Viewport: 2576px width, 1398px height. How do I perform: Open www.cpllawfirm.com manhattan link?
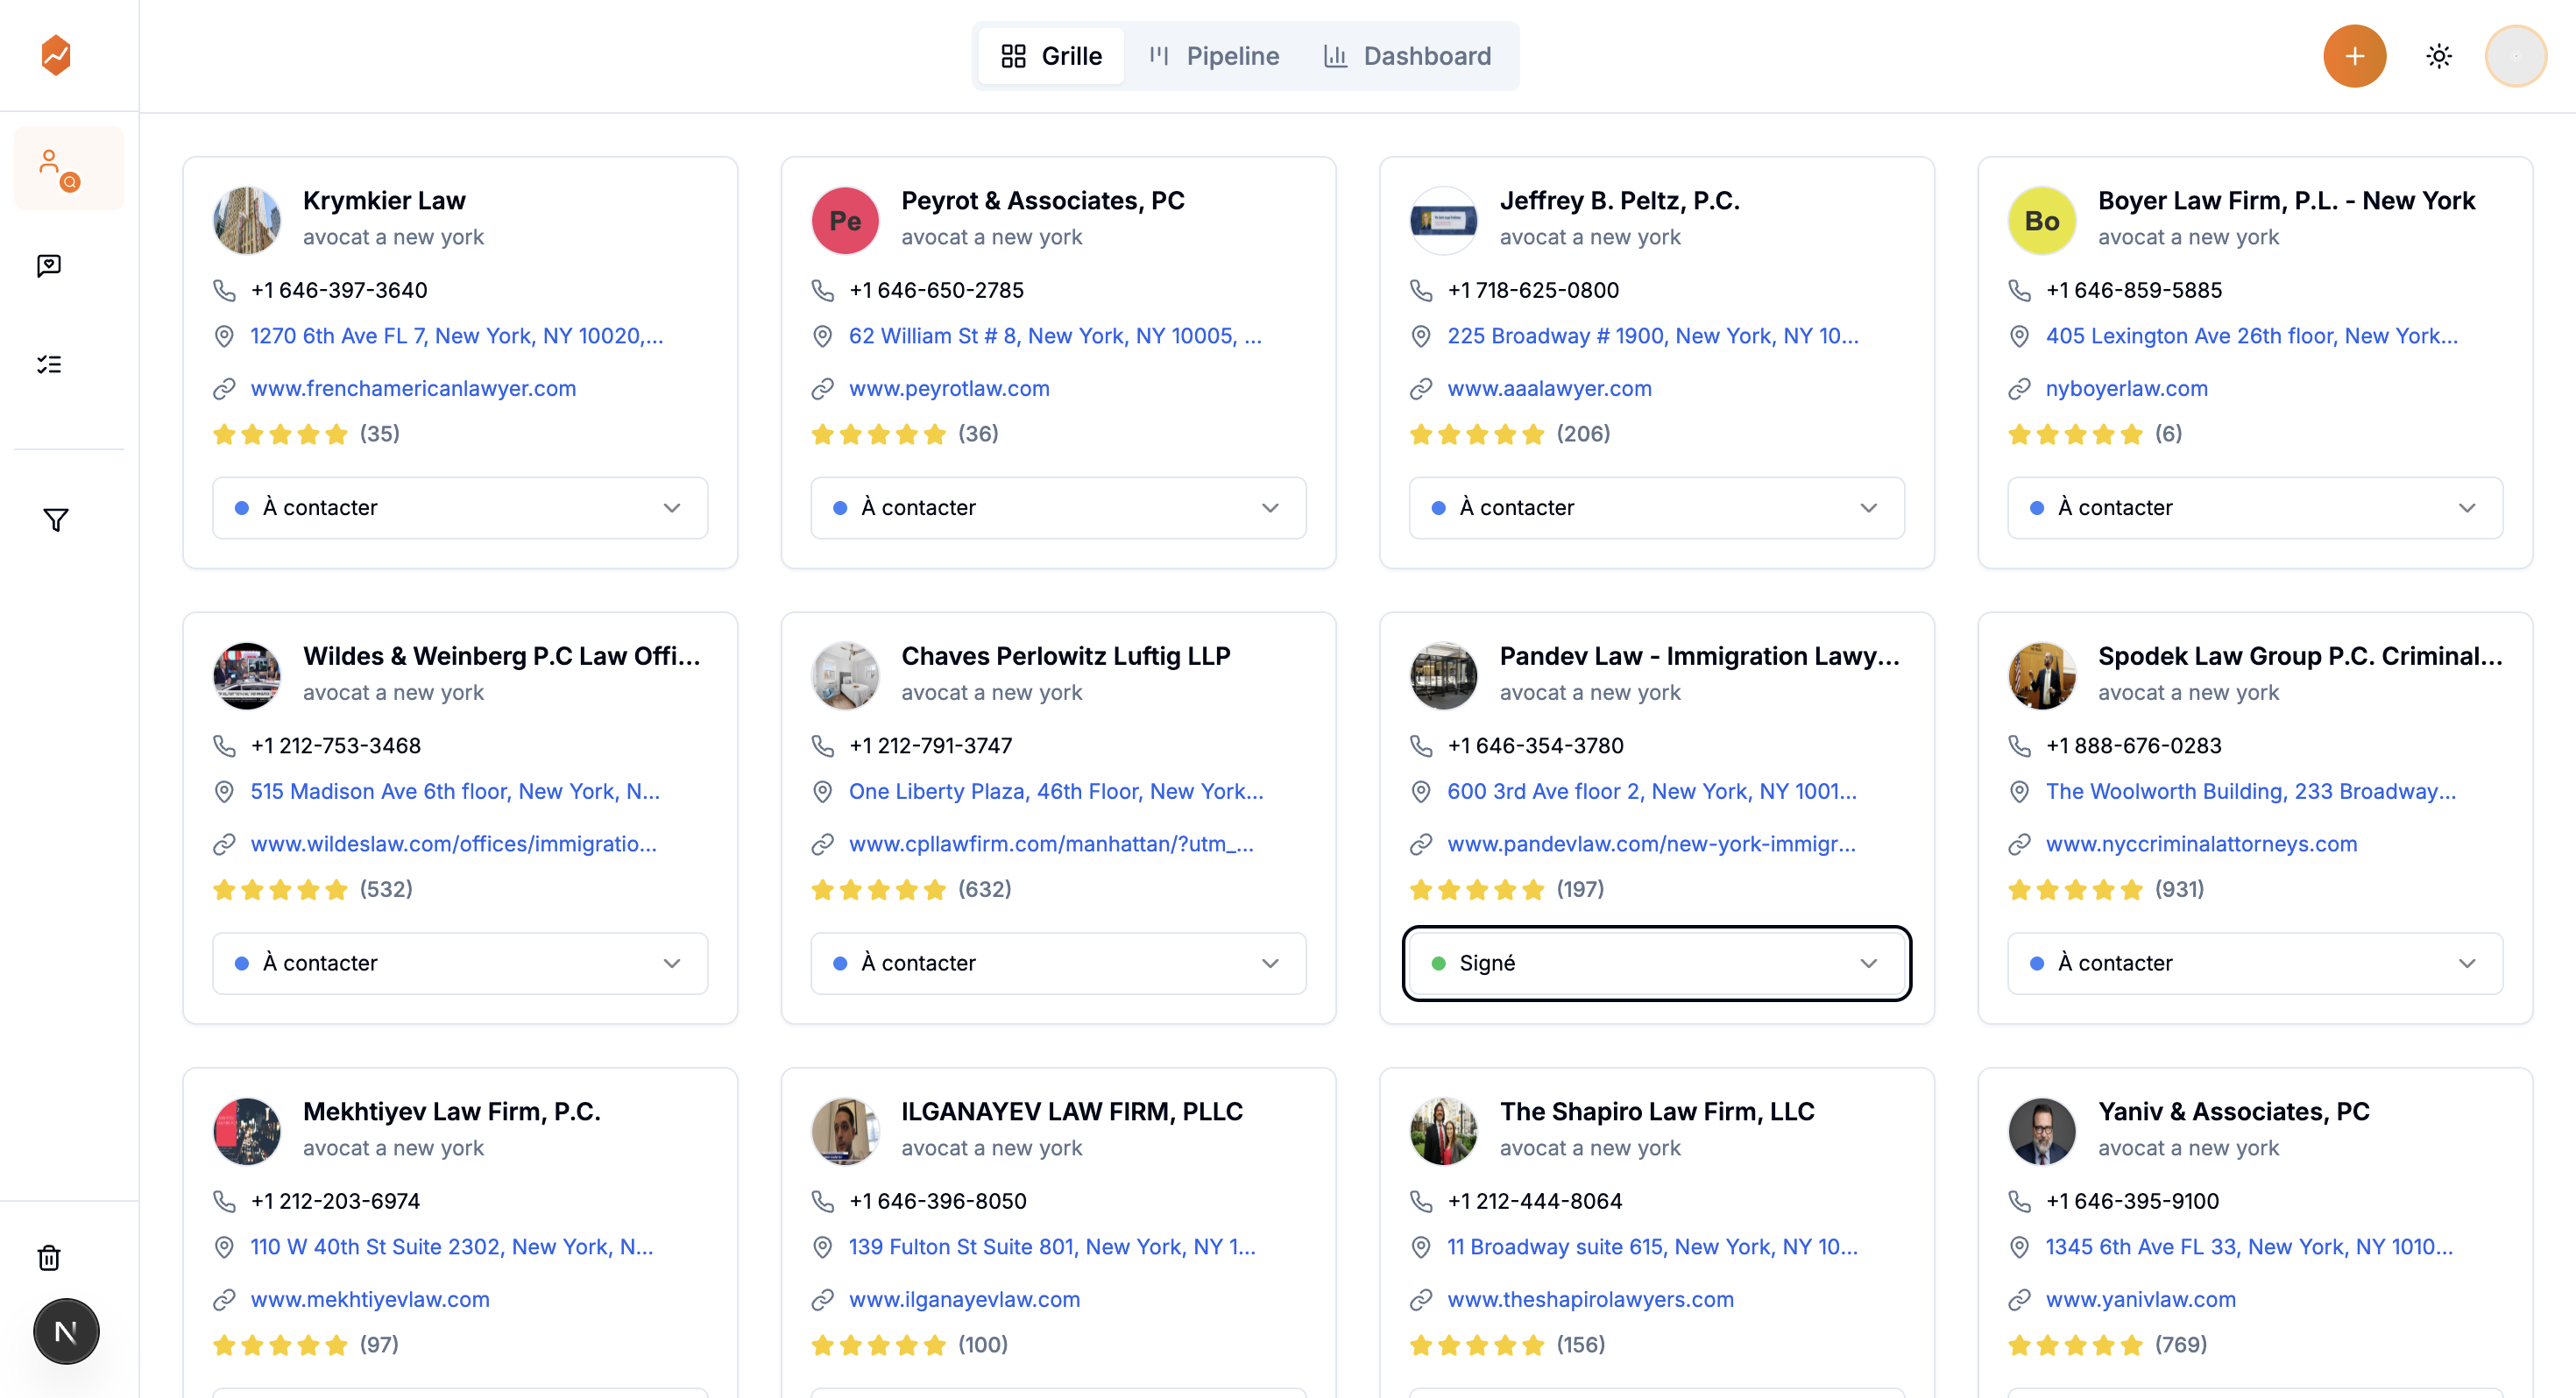[x=1051, y=844]
